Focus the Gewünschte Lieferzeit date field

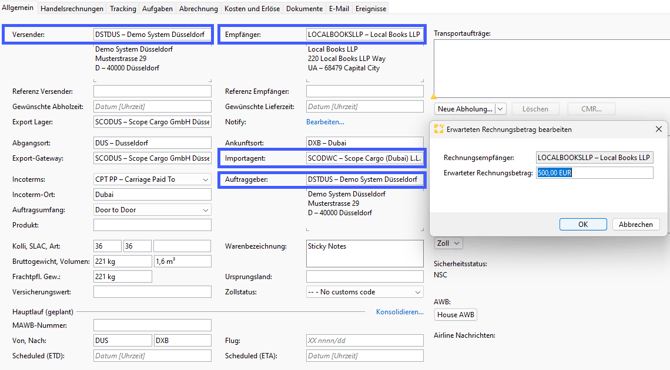pyautogui.click(x=364, y=106)
